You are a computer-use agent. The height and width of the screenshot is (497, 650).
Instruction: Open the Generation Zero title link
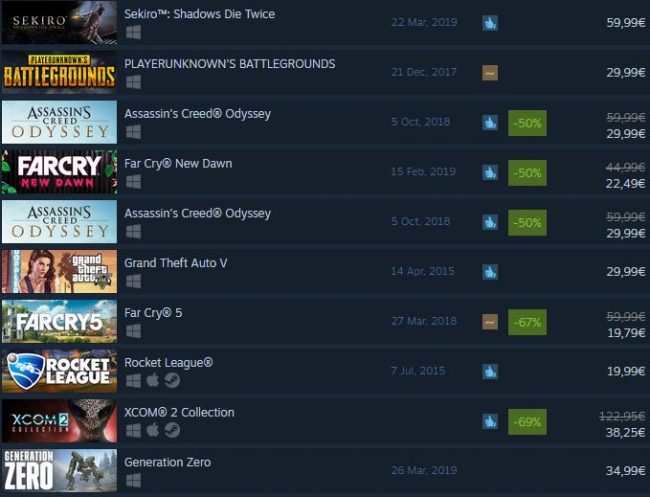[167, 462]
